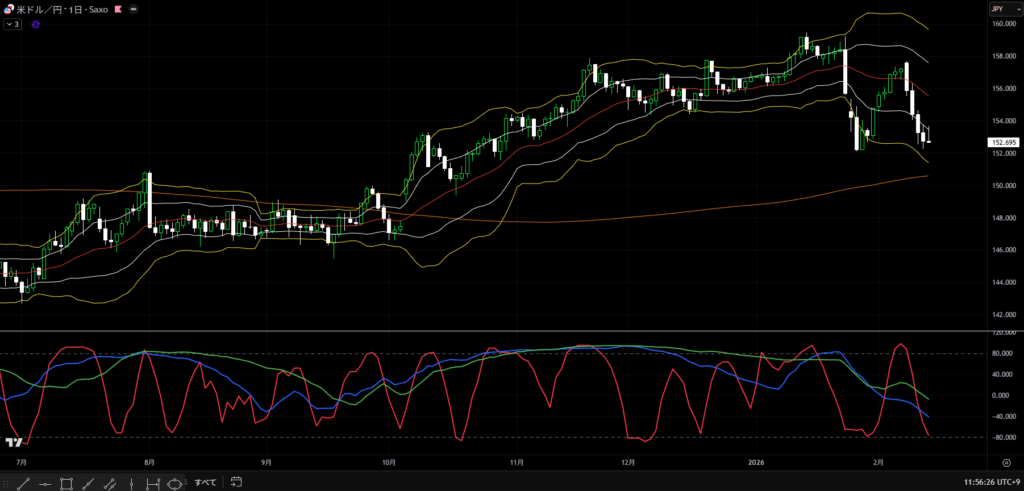Open chart settings gear at bottom right
This screenshot has width=1024, height=491.
coord(1005,462)
